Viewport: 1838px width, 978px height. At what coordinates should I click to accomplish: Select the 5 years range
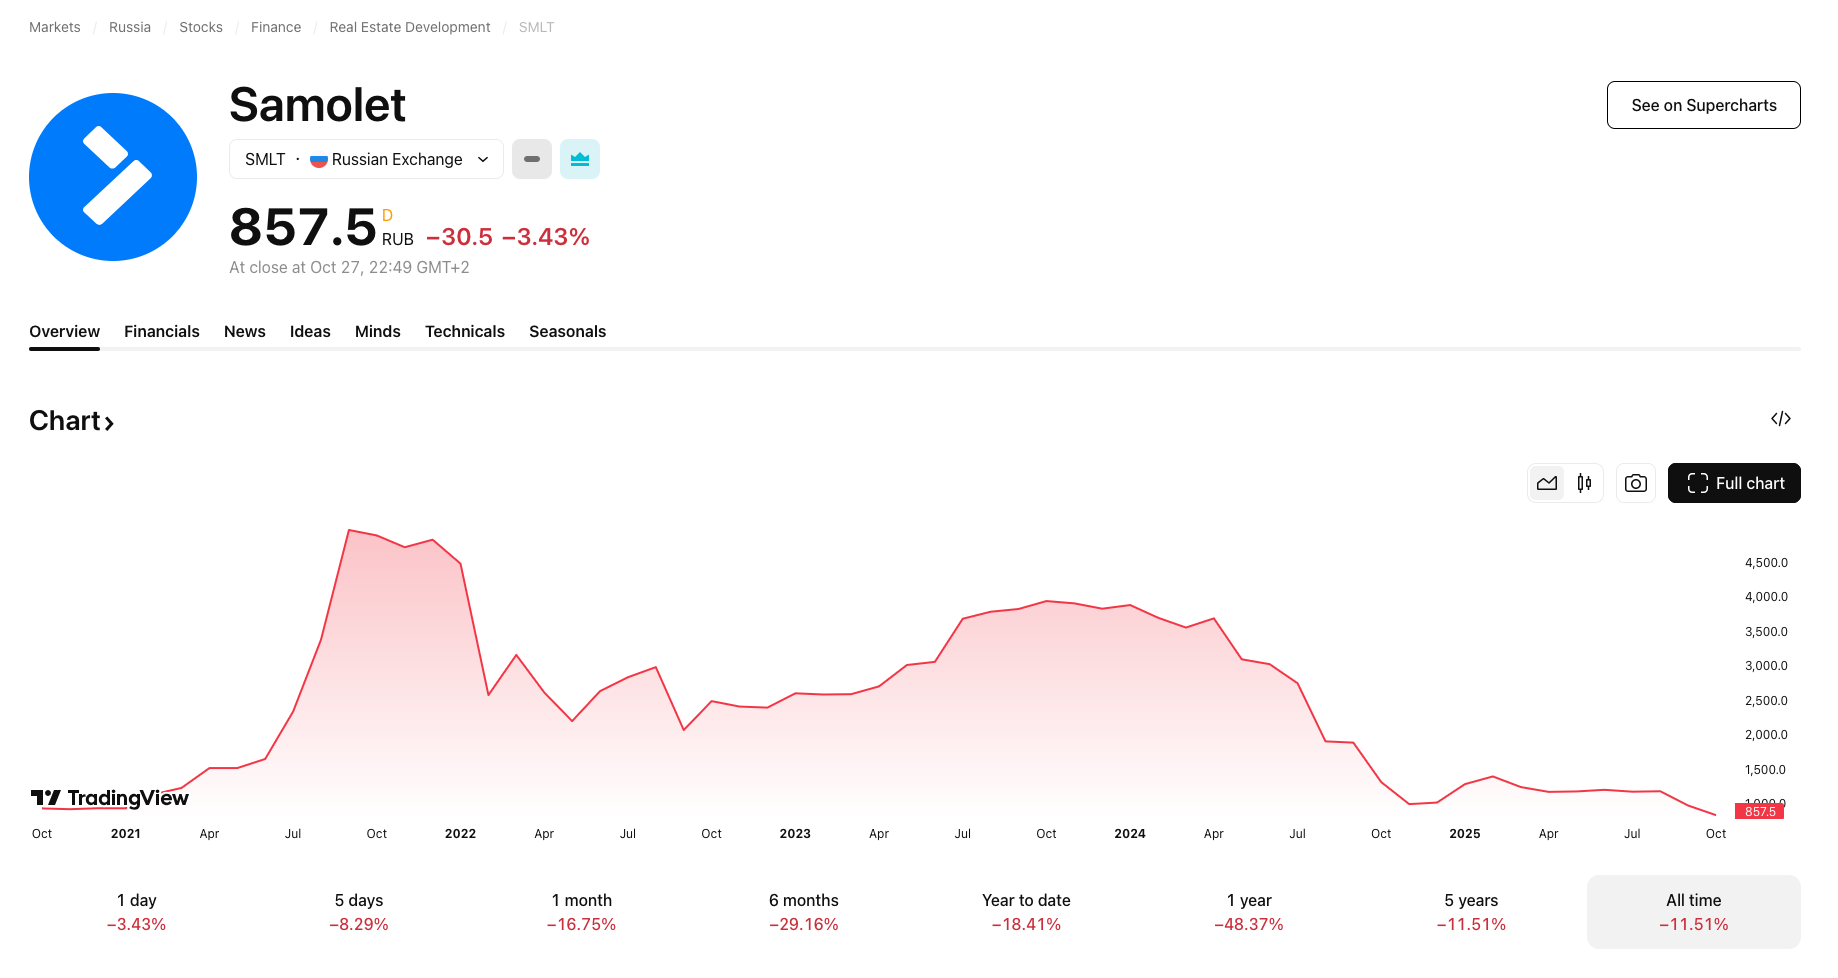point(1472,912)
